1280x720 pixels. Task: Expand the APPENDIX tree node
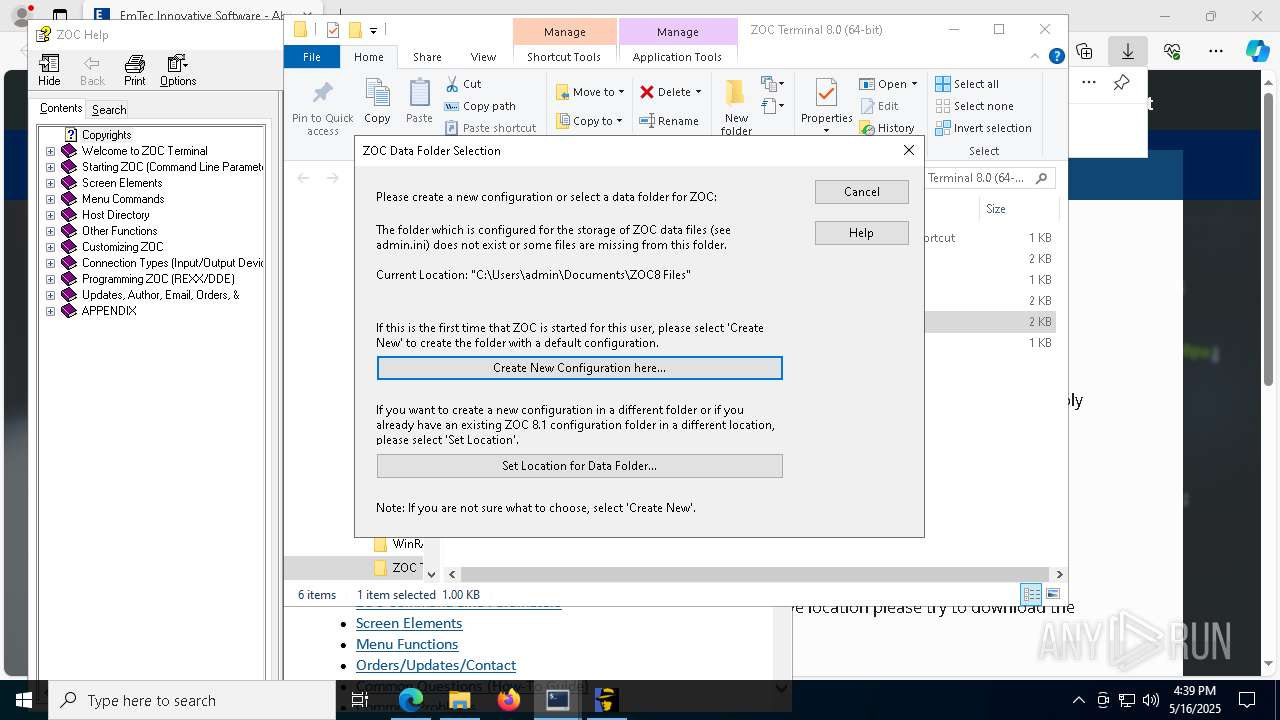(x=51, y=311)
